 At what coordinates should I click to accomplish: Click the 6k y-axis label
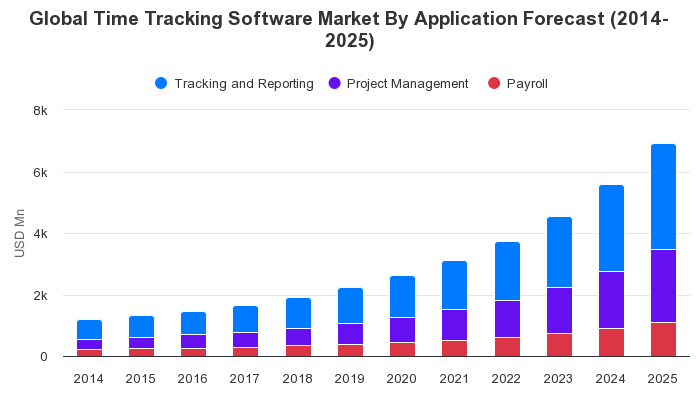[x=40, y=173]
